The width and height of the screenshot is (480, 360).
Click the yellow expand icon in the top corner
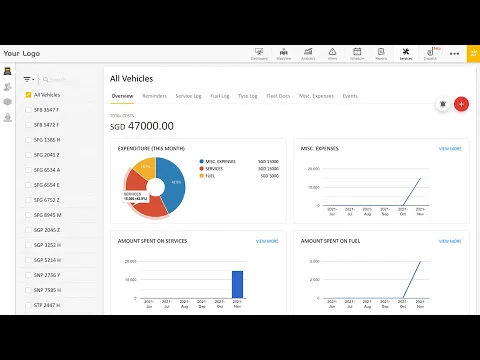473,54
